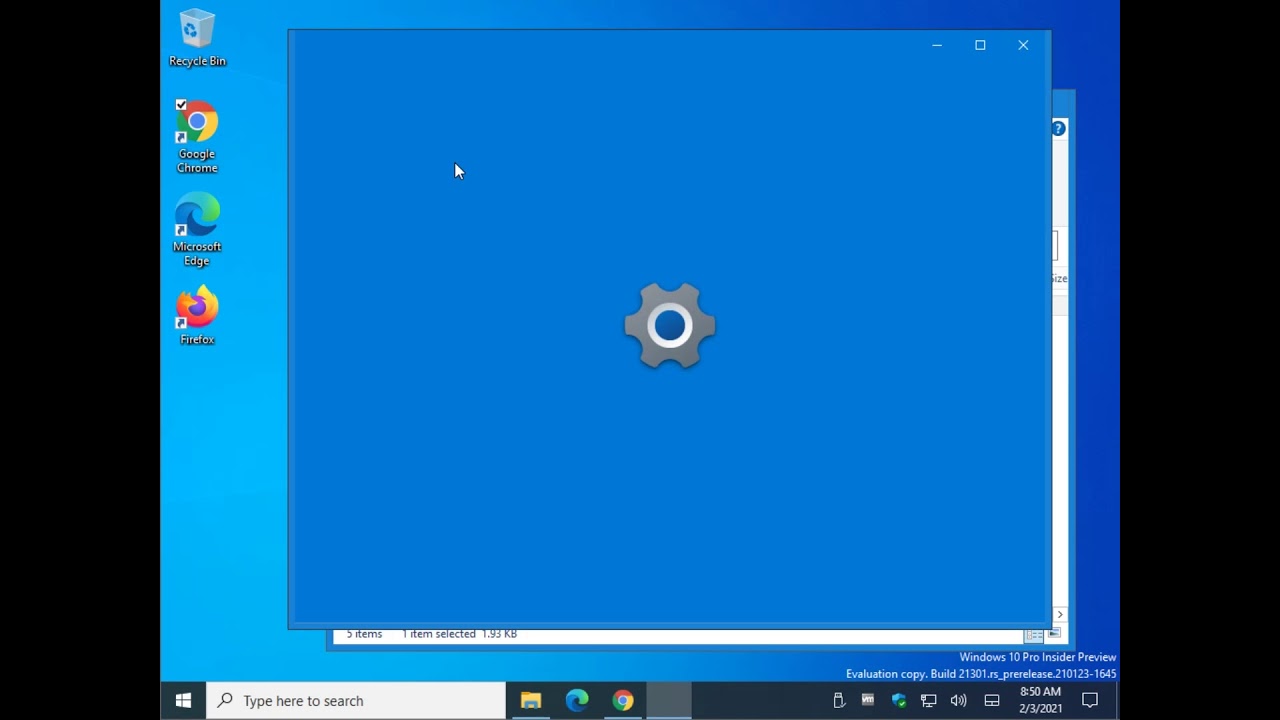Switch File Explorer to large icons view

[1053, 634]
